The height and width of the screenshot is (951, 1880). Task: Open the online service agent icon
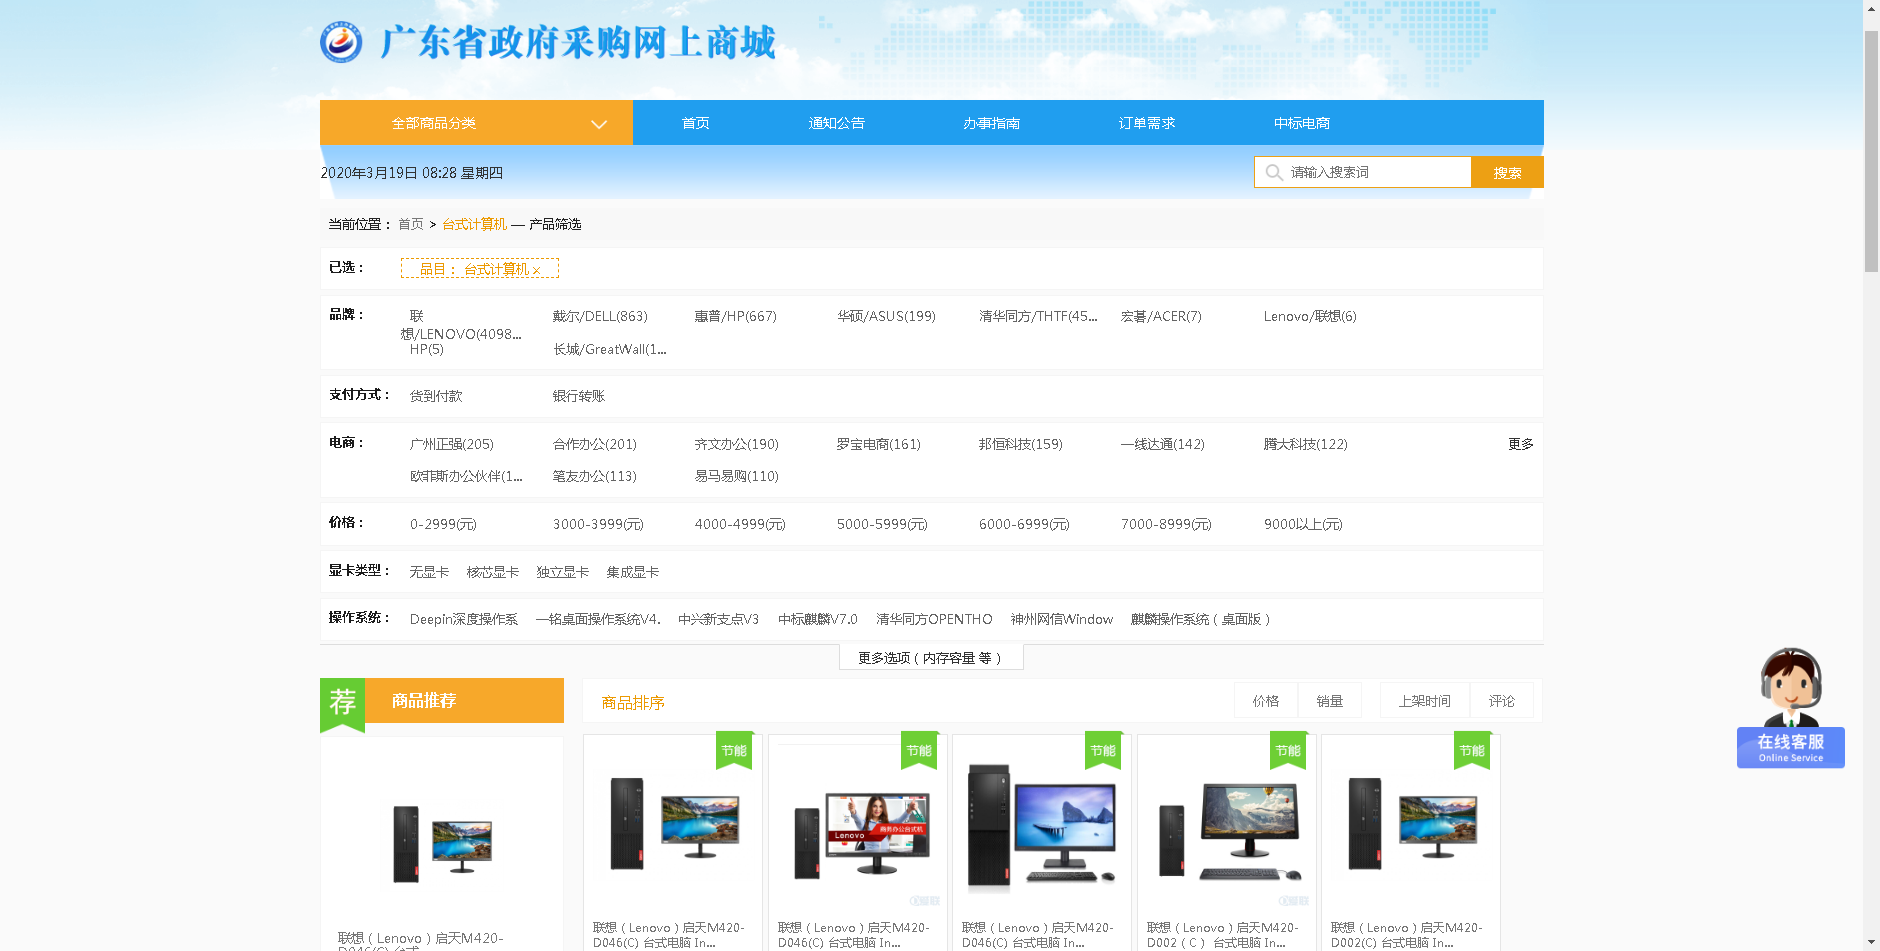pyautogui.click(x=1790, y=686)
